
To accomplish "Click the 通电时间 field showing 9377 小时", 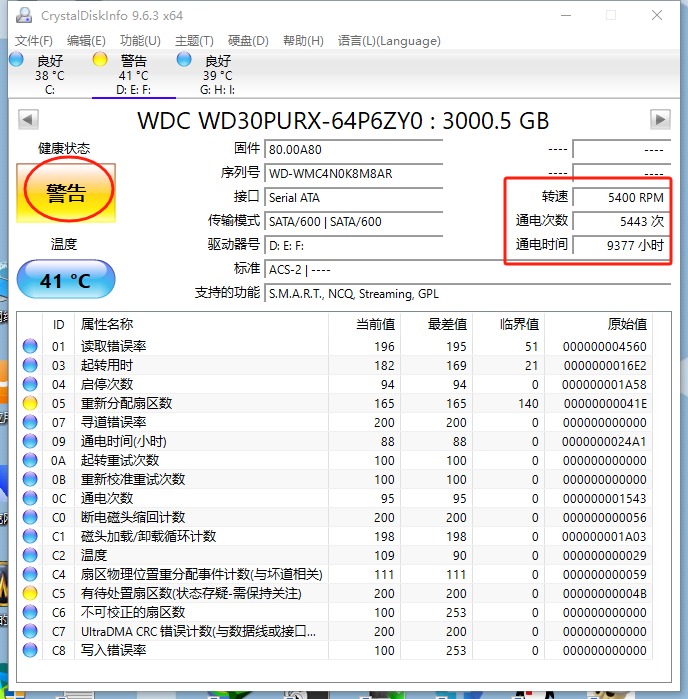I will [x=621, y=246].
